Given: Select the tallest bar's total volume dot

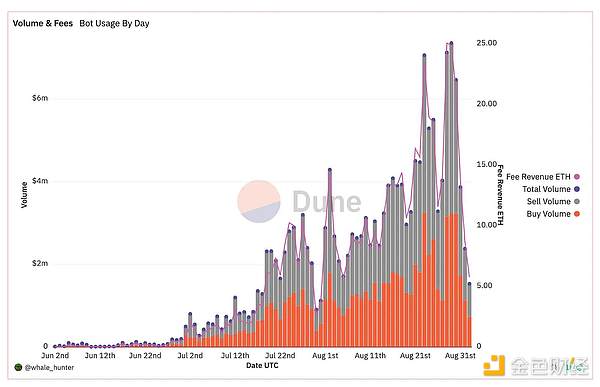Looking at the screenshot, I should 451,43.
